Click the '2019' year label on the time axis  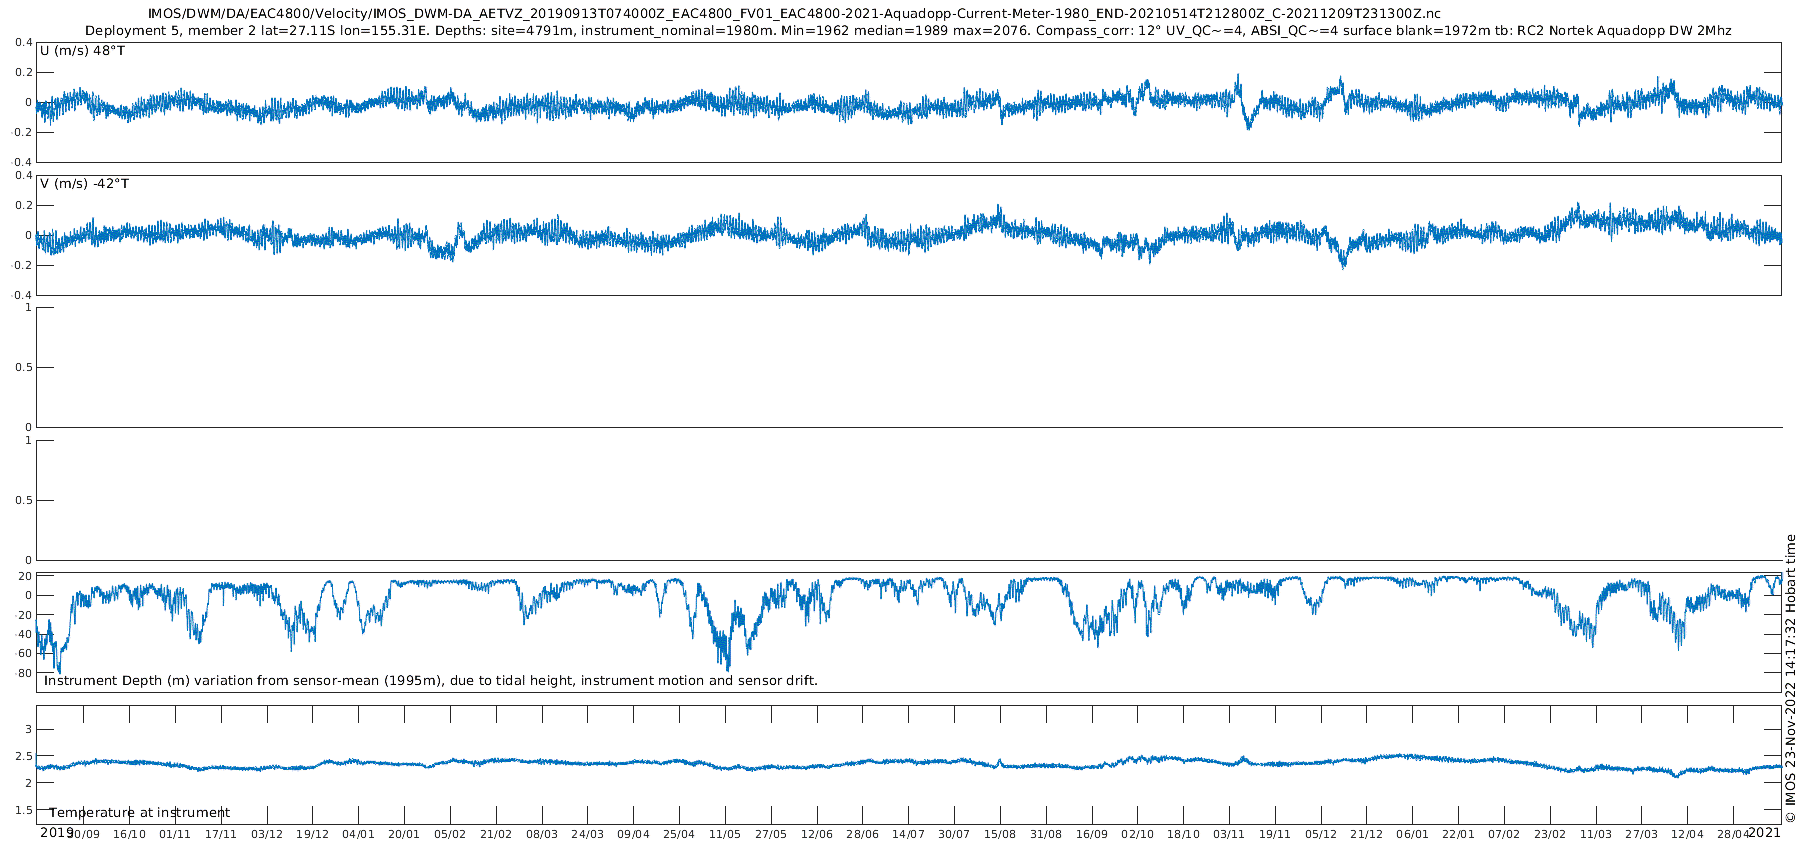coord(56,832)
